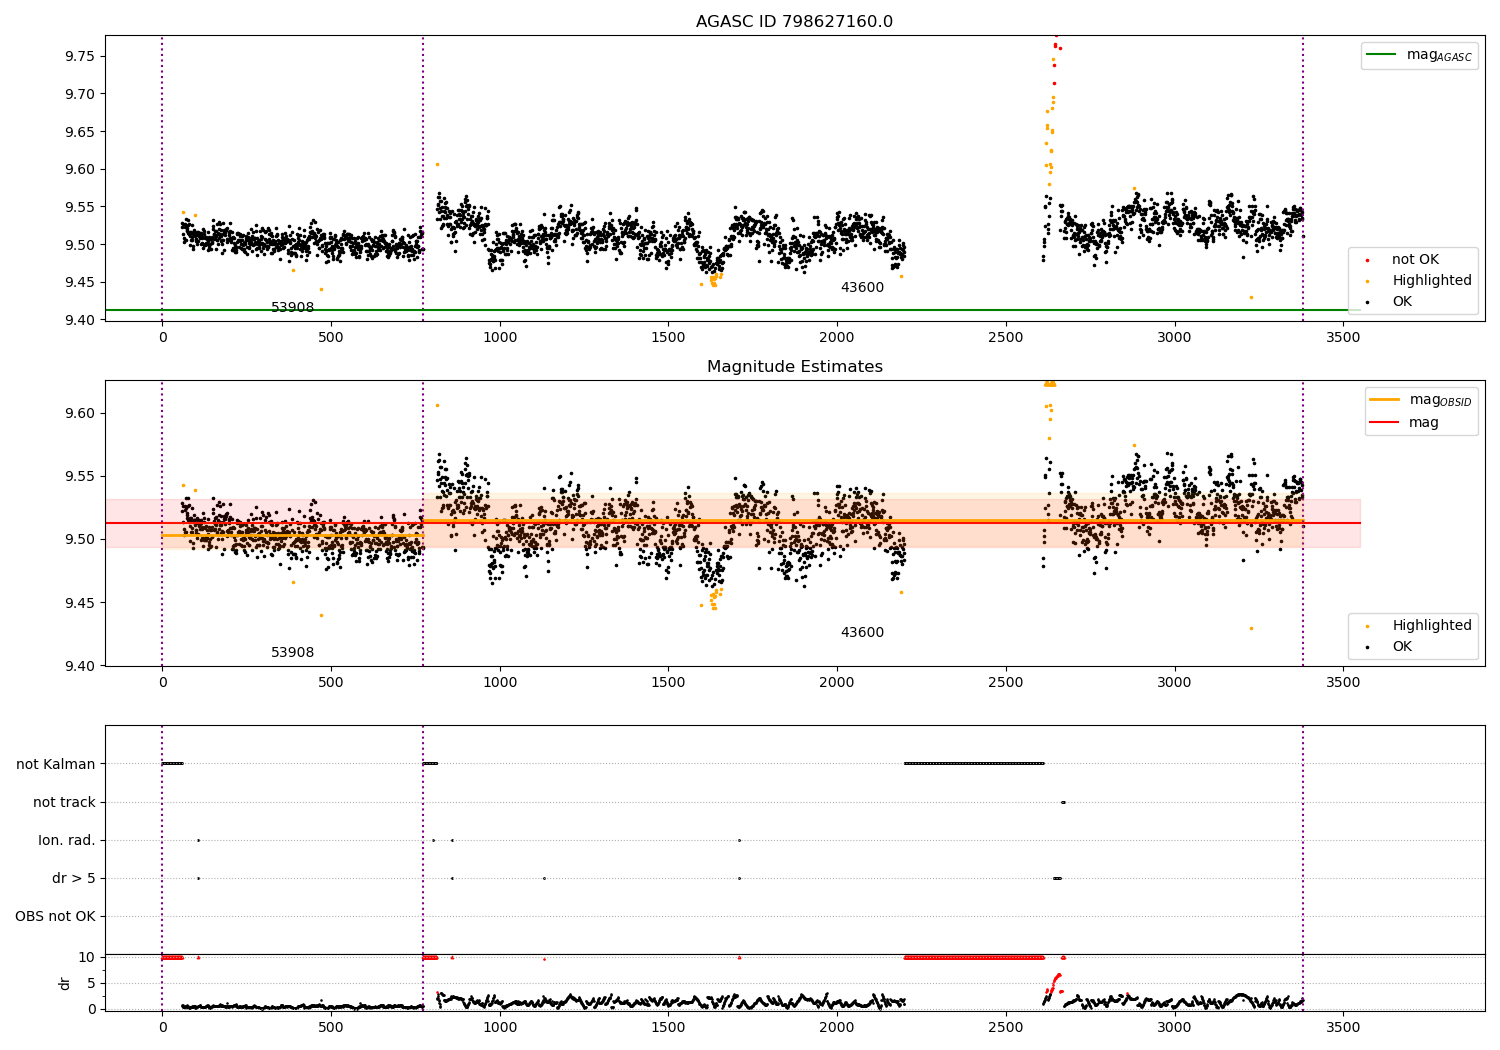The width and height of the screenshot is (1500, 1050).
Task: Click 'OK' legend entry in top plot
Action: pos(1402,302)
